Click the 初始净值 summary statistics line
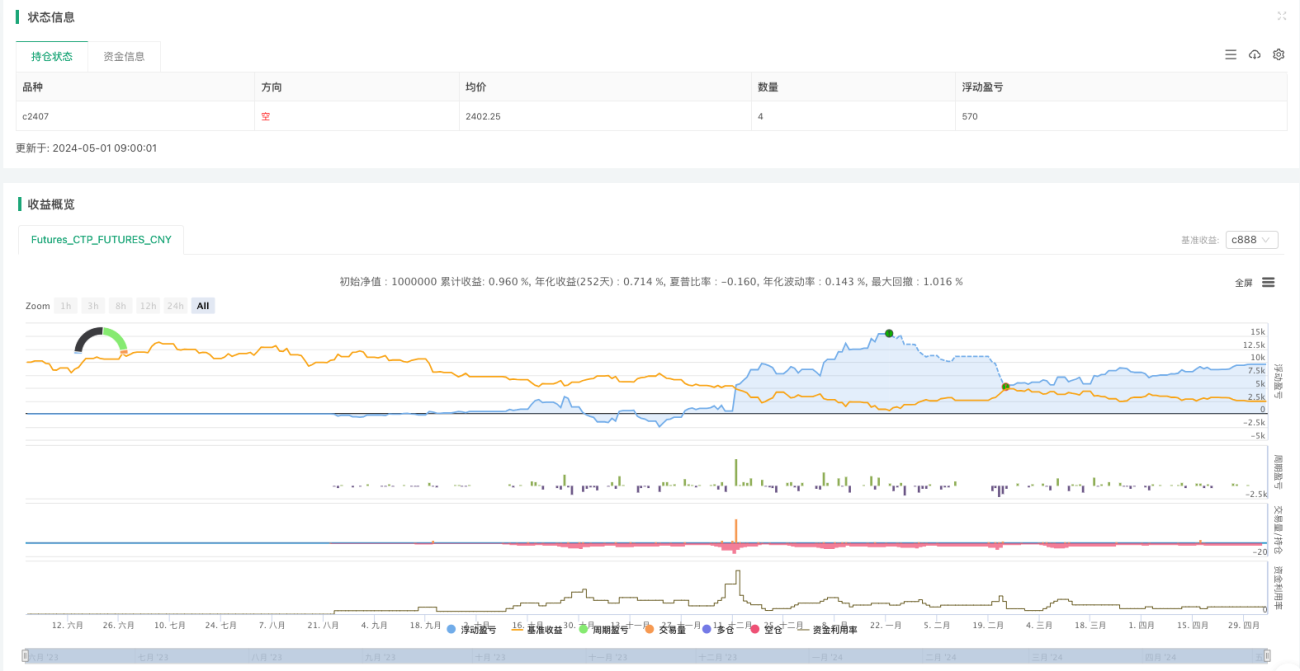 click(x=651, y=282)
